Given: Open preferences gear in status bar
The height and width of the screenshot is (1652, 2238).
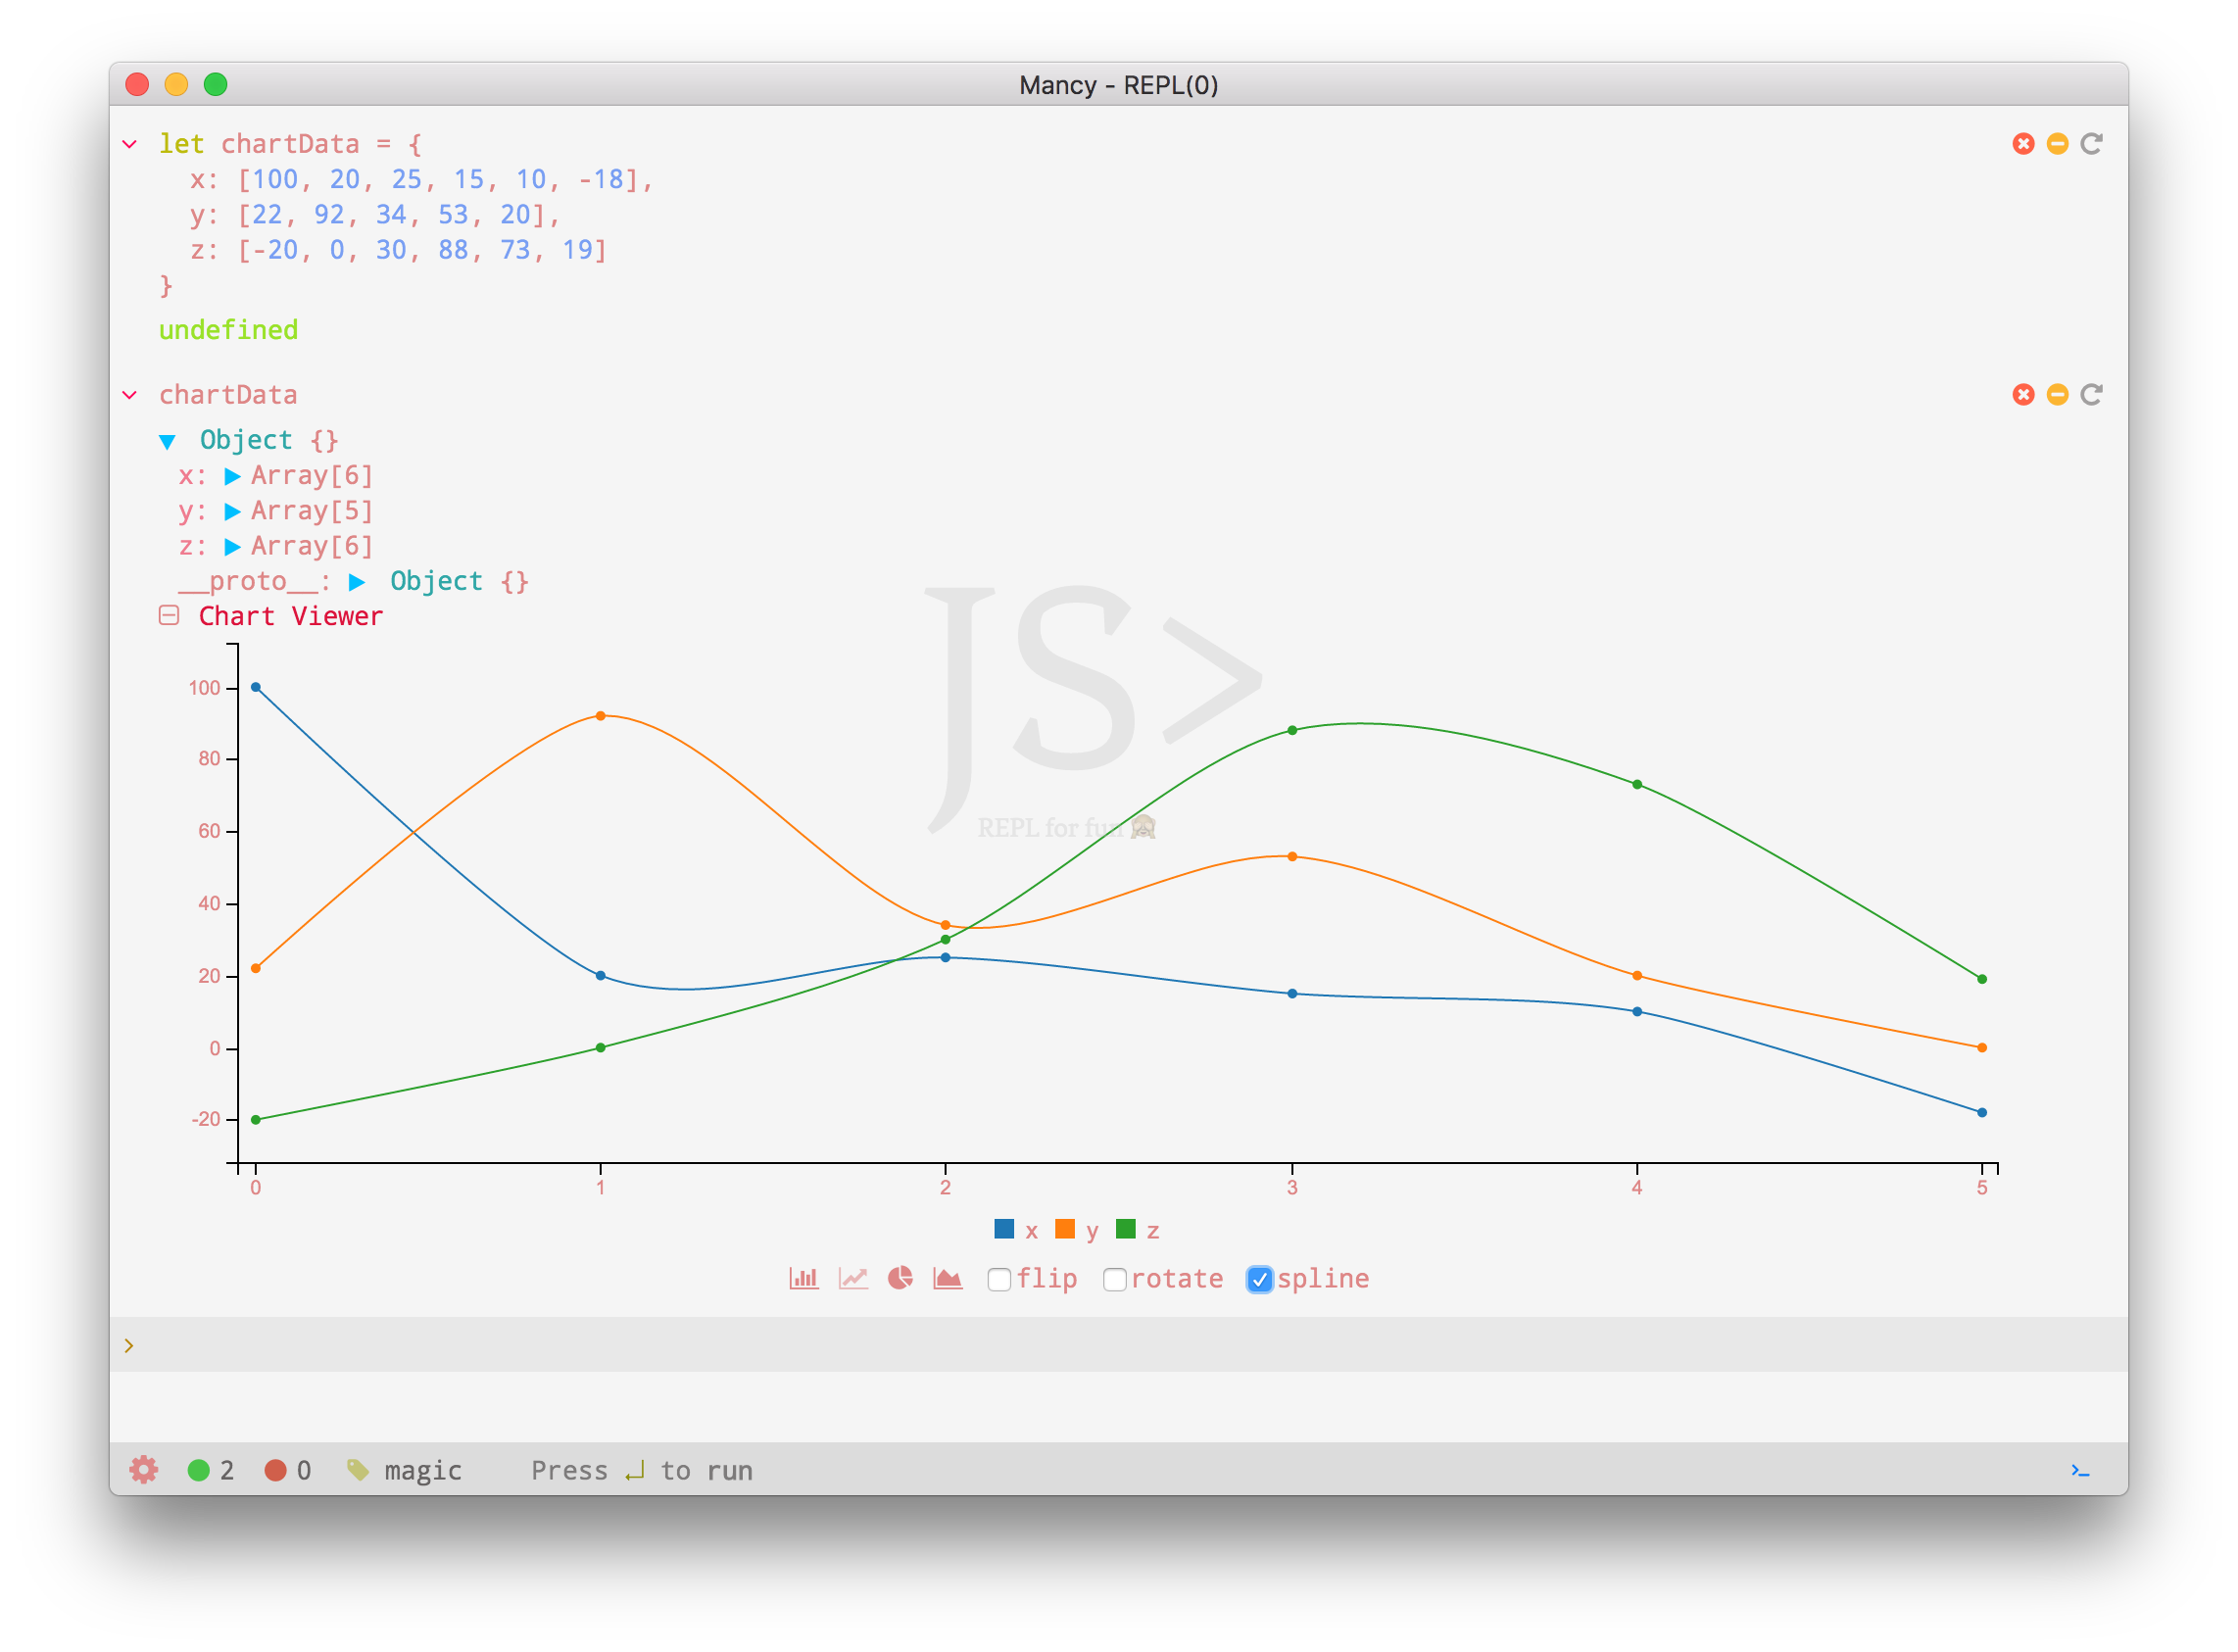Looking at the screenshot, I should point(144,1469).
